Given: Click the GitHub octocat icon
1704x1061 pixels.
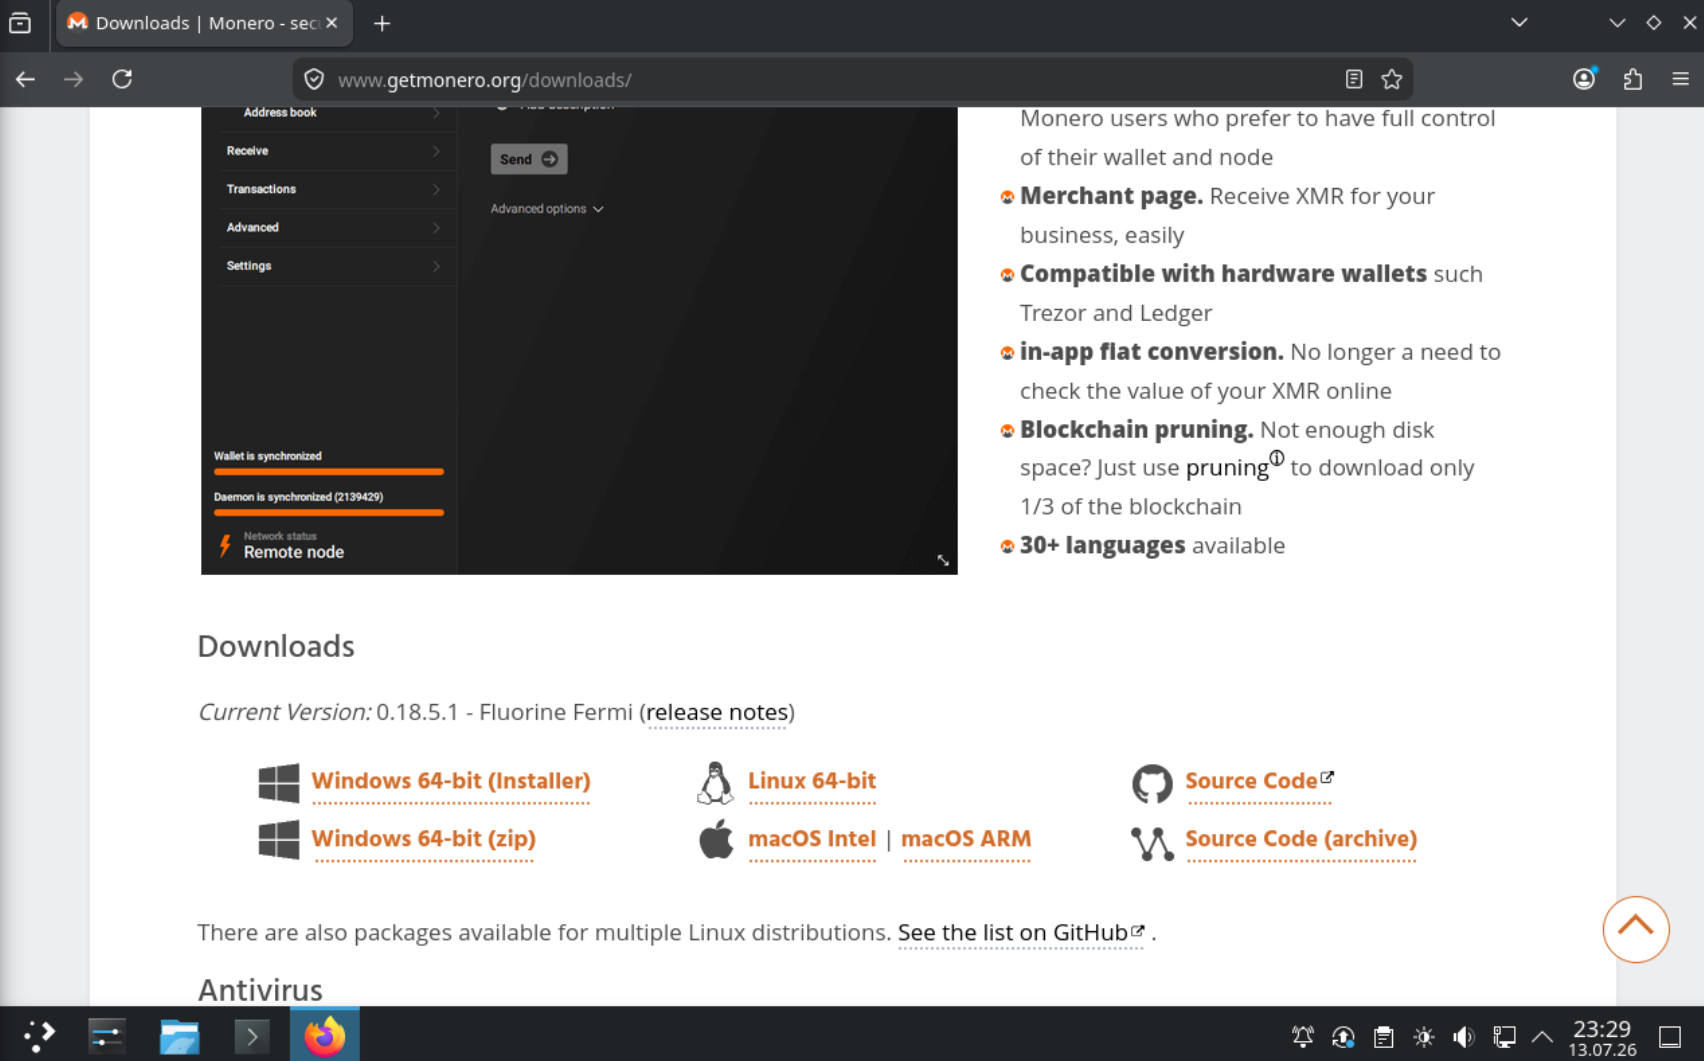Looking at the screenshot, I should pyautogui.click(x=1152, y=784).
